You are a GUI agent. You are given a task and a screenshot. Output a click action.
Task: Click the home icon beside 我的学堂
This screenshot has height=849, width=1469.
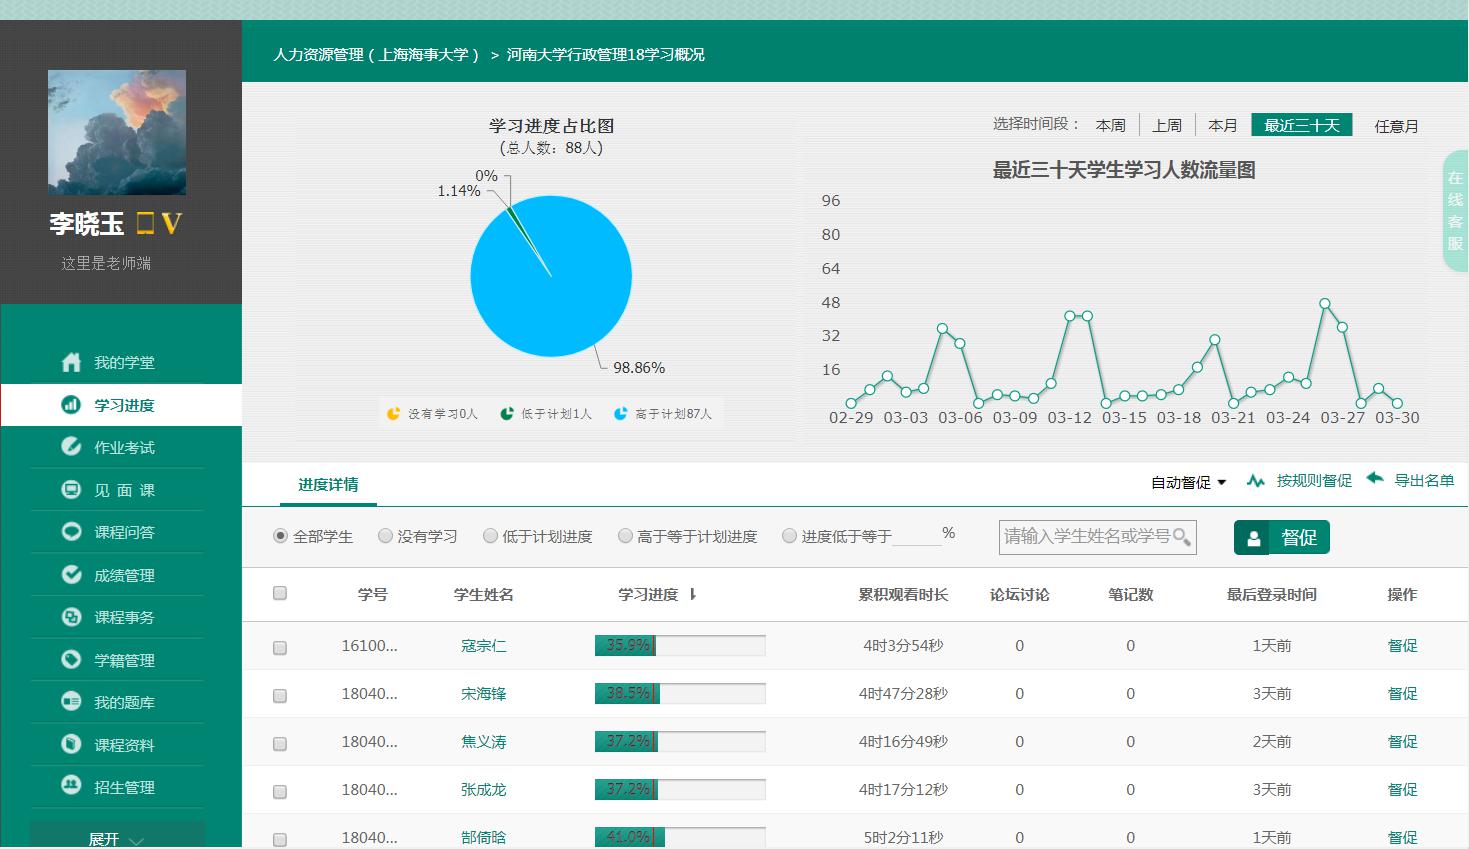coord(71,362)
